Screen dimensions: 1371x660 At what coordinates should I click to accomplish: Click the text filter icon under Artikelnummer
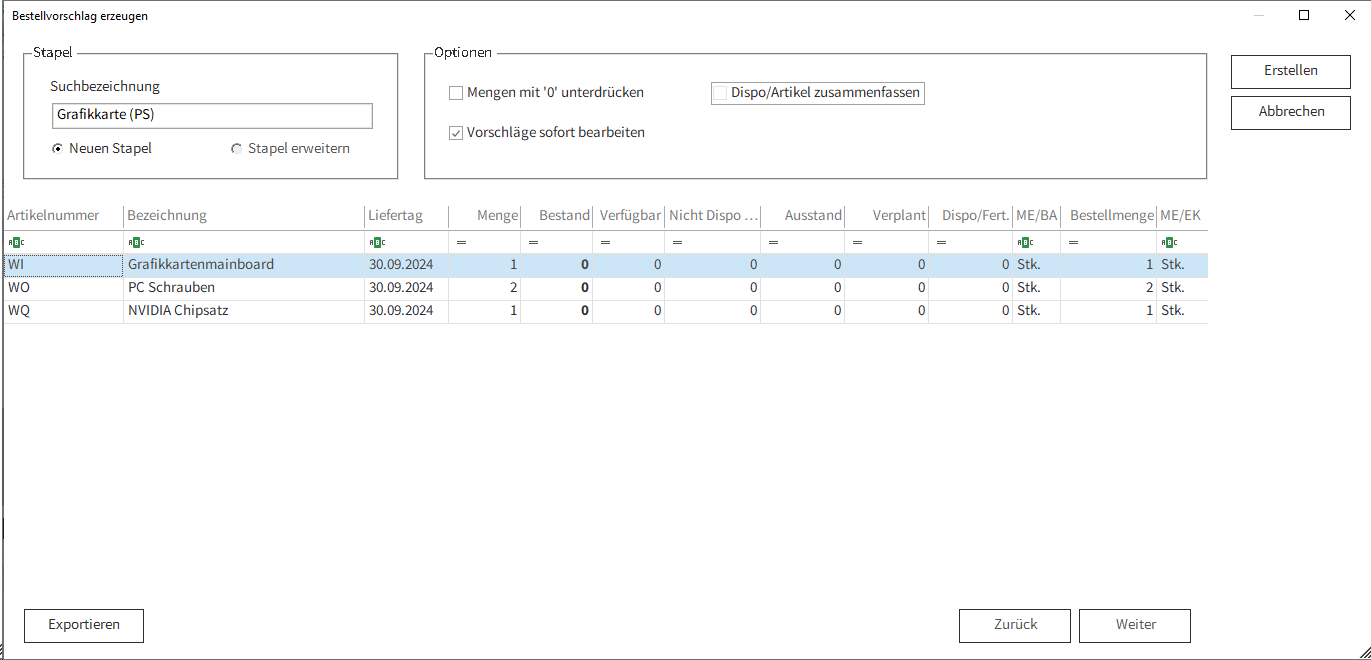[15, 242]
